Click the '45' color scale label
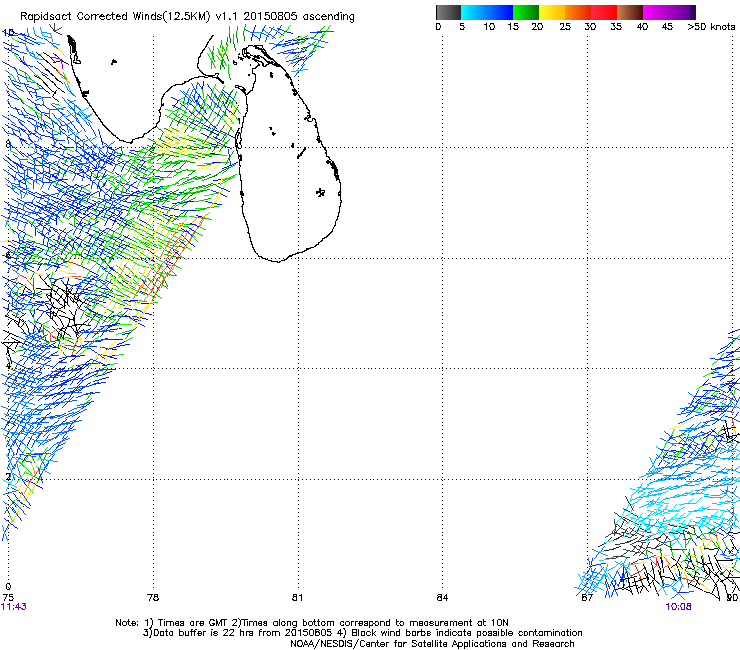The height and width of the screenshot is (650, 740). pos(667,27)
